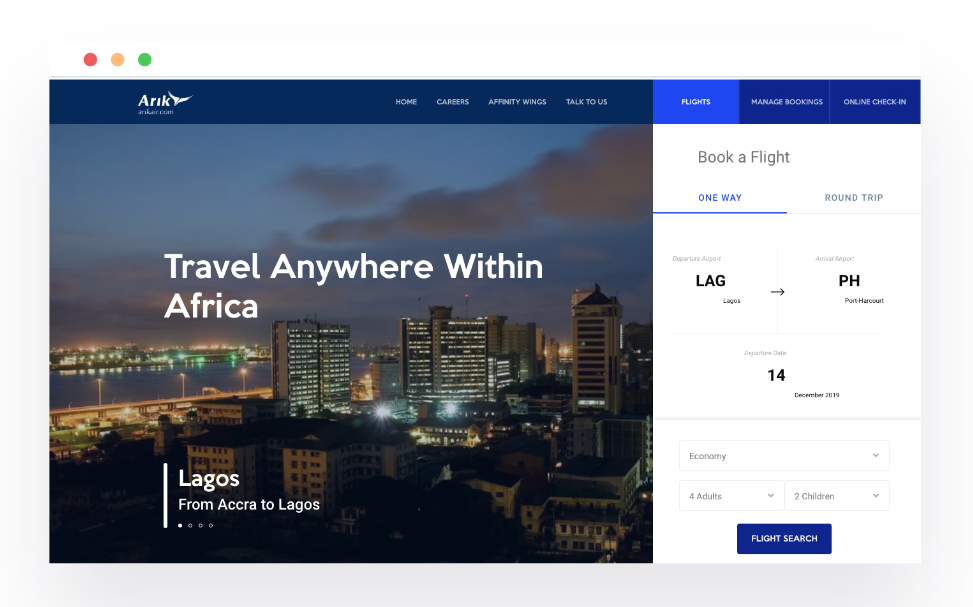Click the Arik Air logo

point(165,102)
